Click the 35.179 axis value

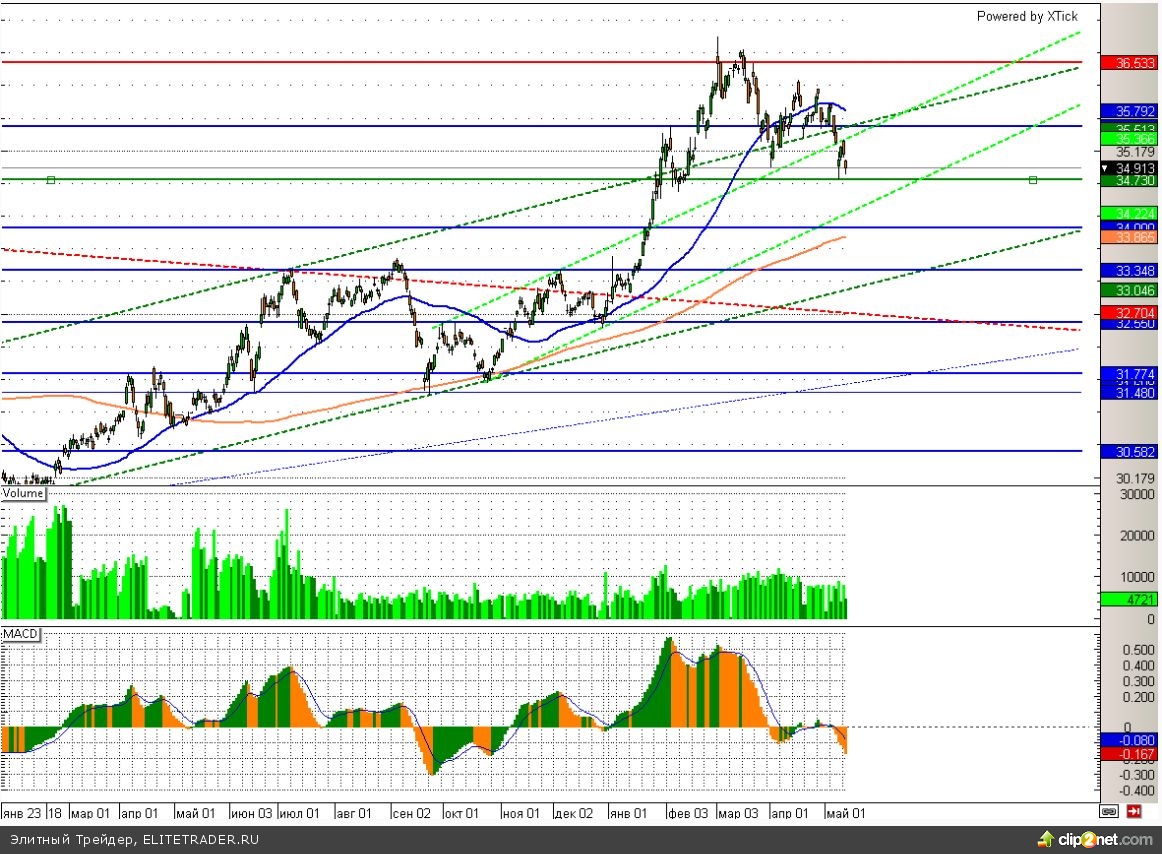(x=1135, y=152)
